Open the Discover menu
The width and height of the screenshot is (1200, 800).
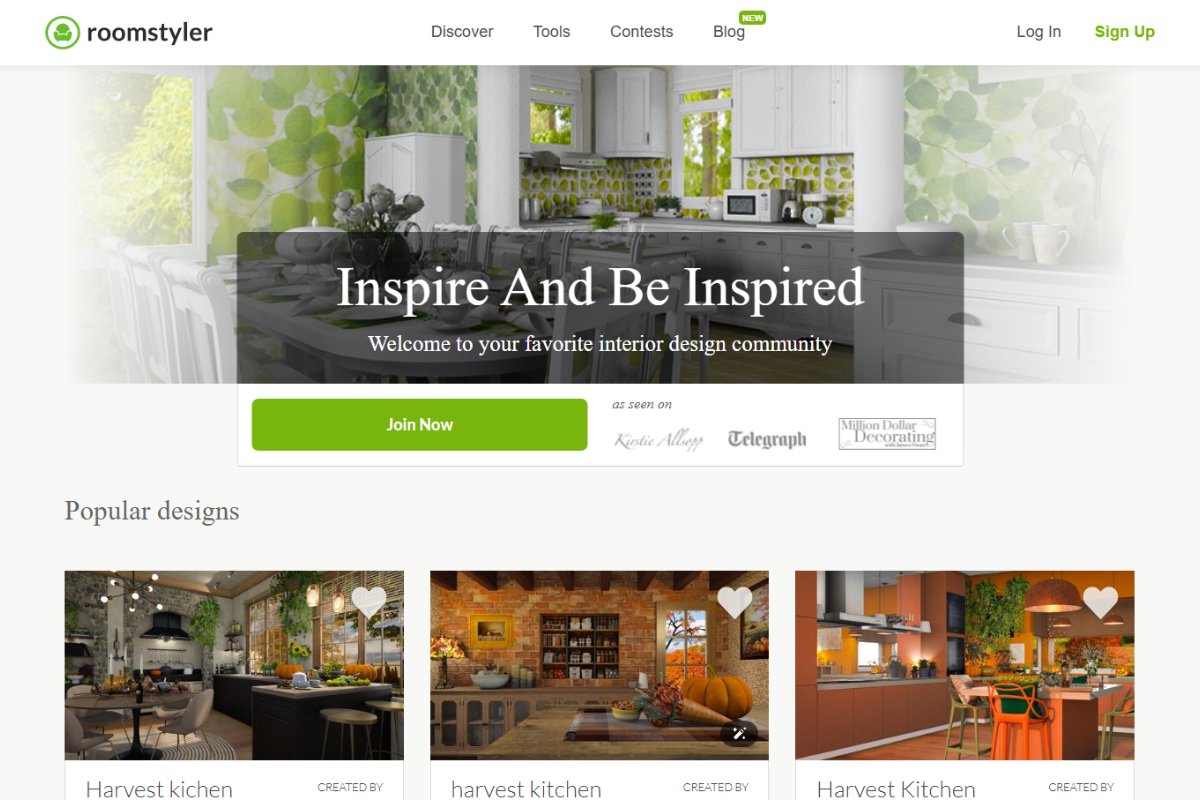[x=462, y=32]
